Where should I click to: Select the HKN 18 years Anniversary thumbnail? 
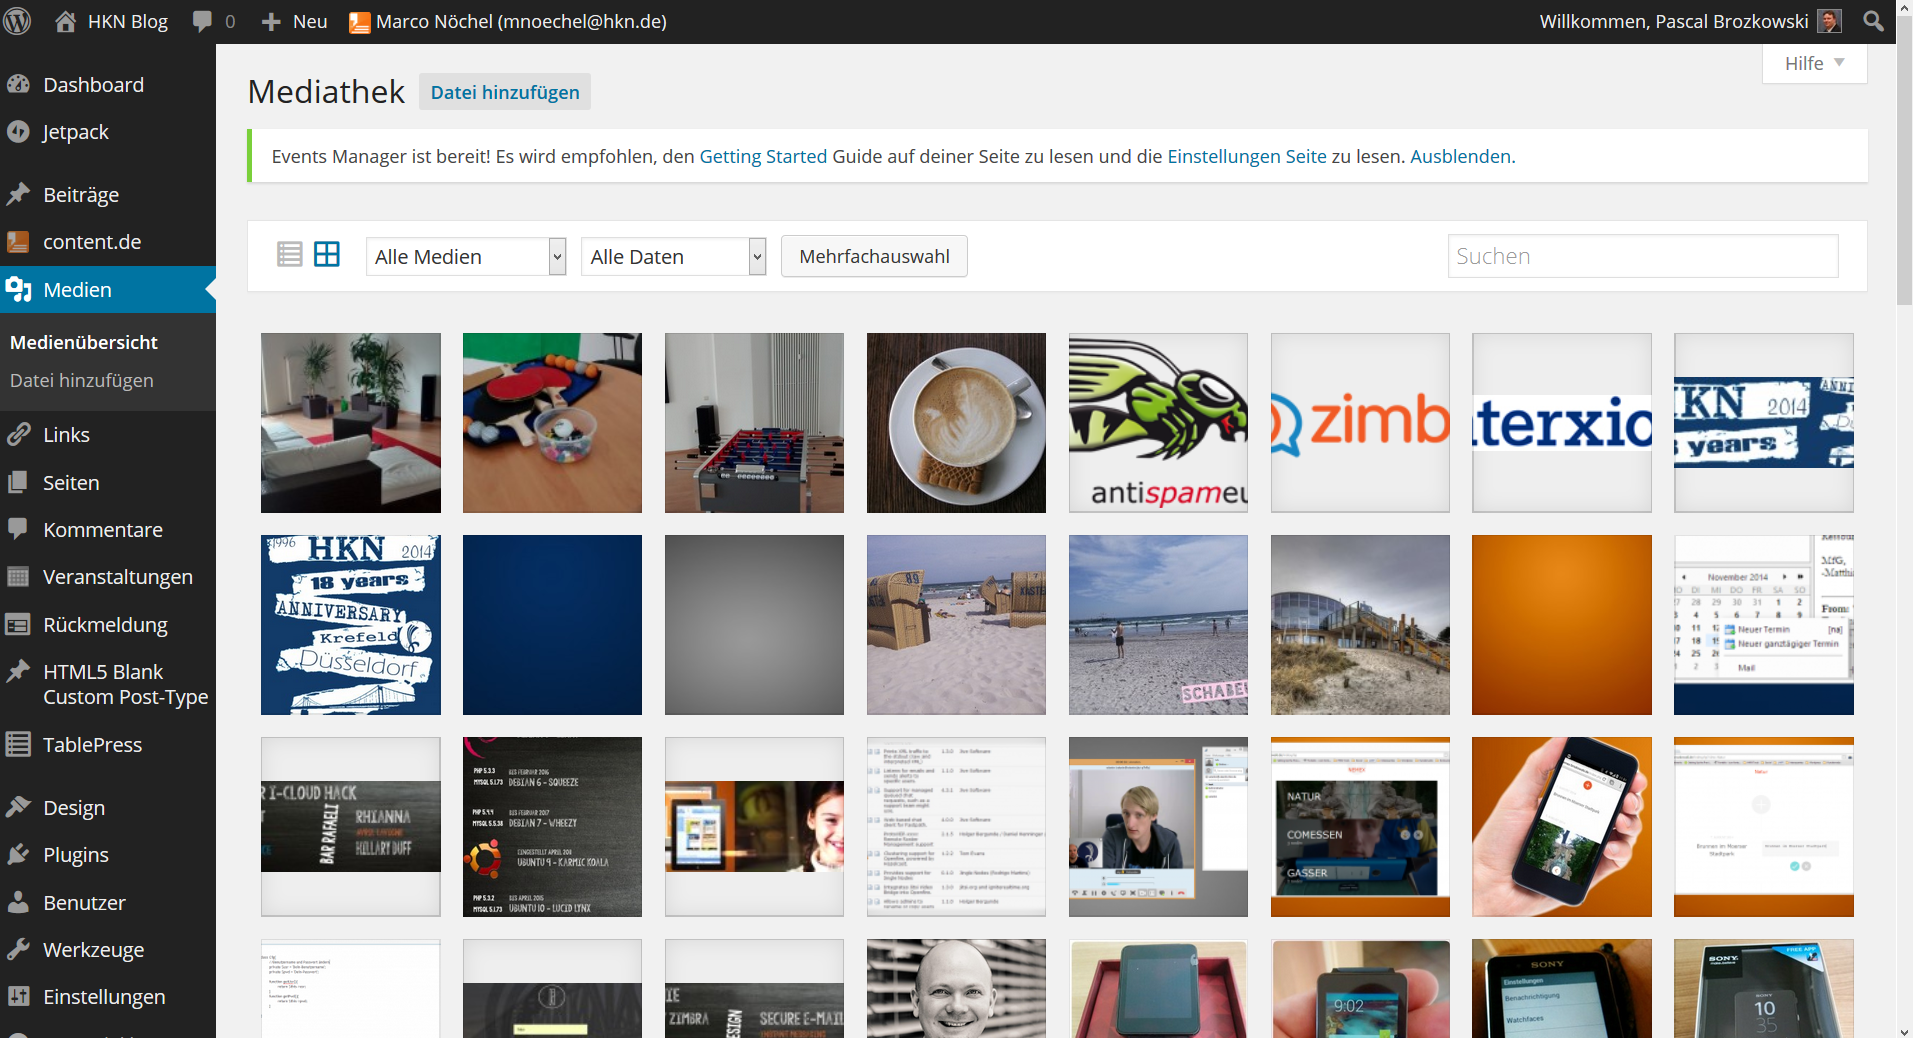pyautogui.click(x=350, y=625)
